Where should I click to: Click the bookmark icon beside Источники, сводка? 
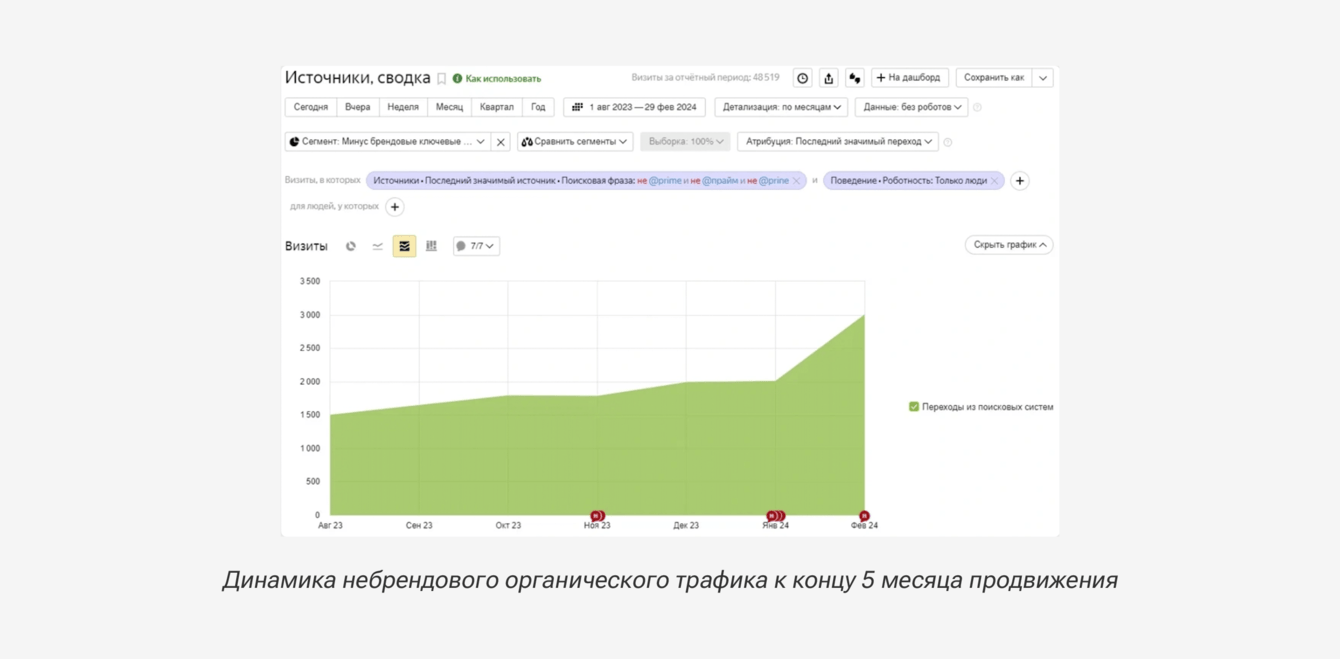point(441,78)
